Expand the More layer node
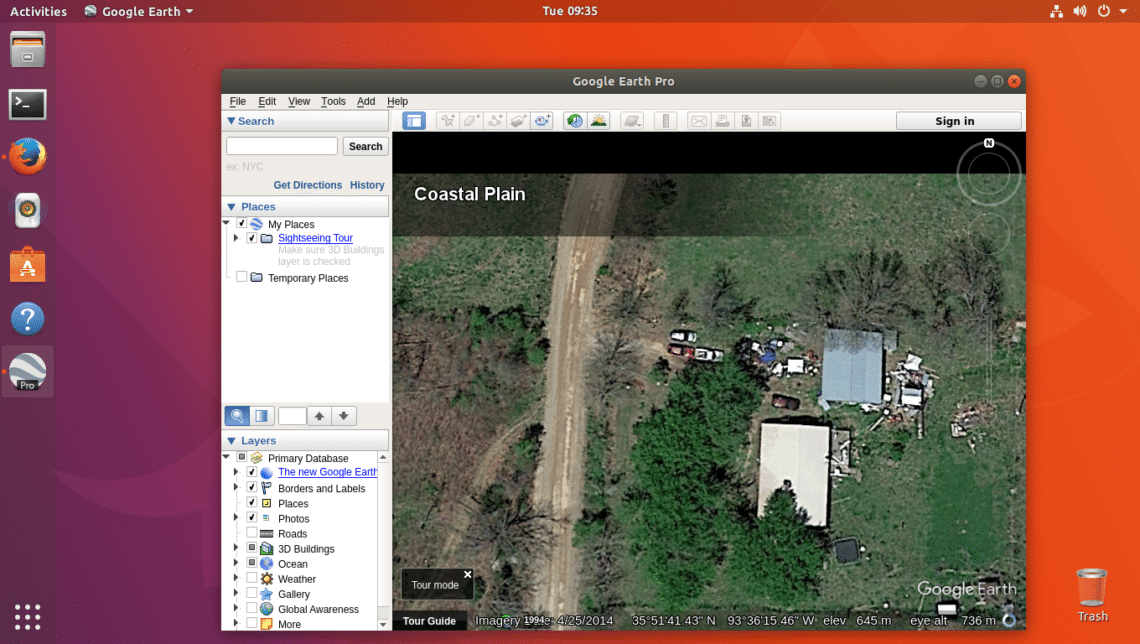1140x644 pixels. (236, 624)
